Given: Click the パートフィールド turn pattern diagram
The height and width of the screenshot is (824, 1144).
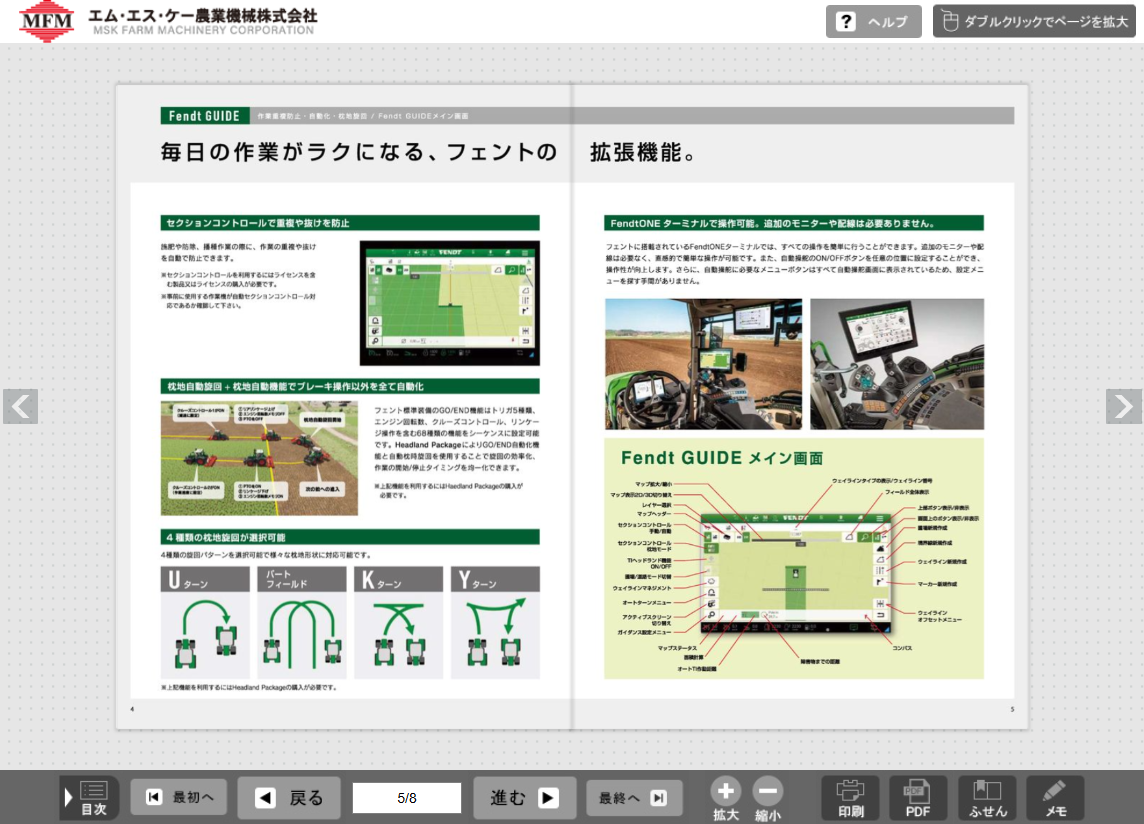Looking at the screenshot, I should coord(301,623).
